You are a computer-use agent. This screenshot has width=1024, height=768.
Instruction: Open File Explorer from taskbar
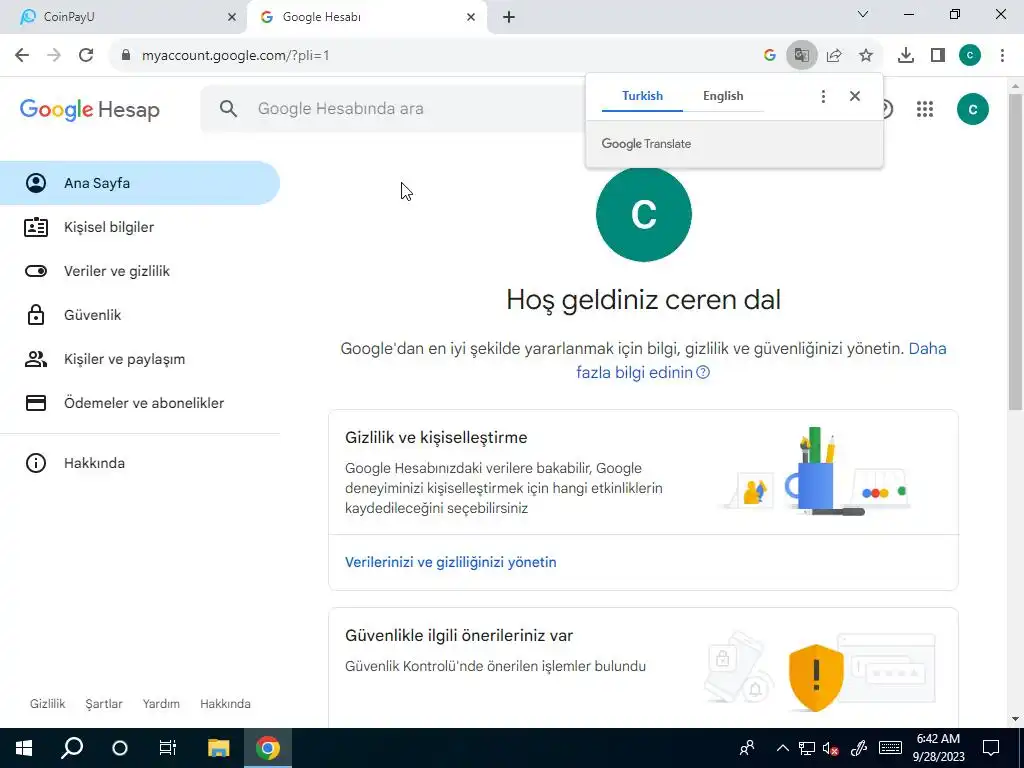(x=218, y=748)
